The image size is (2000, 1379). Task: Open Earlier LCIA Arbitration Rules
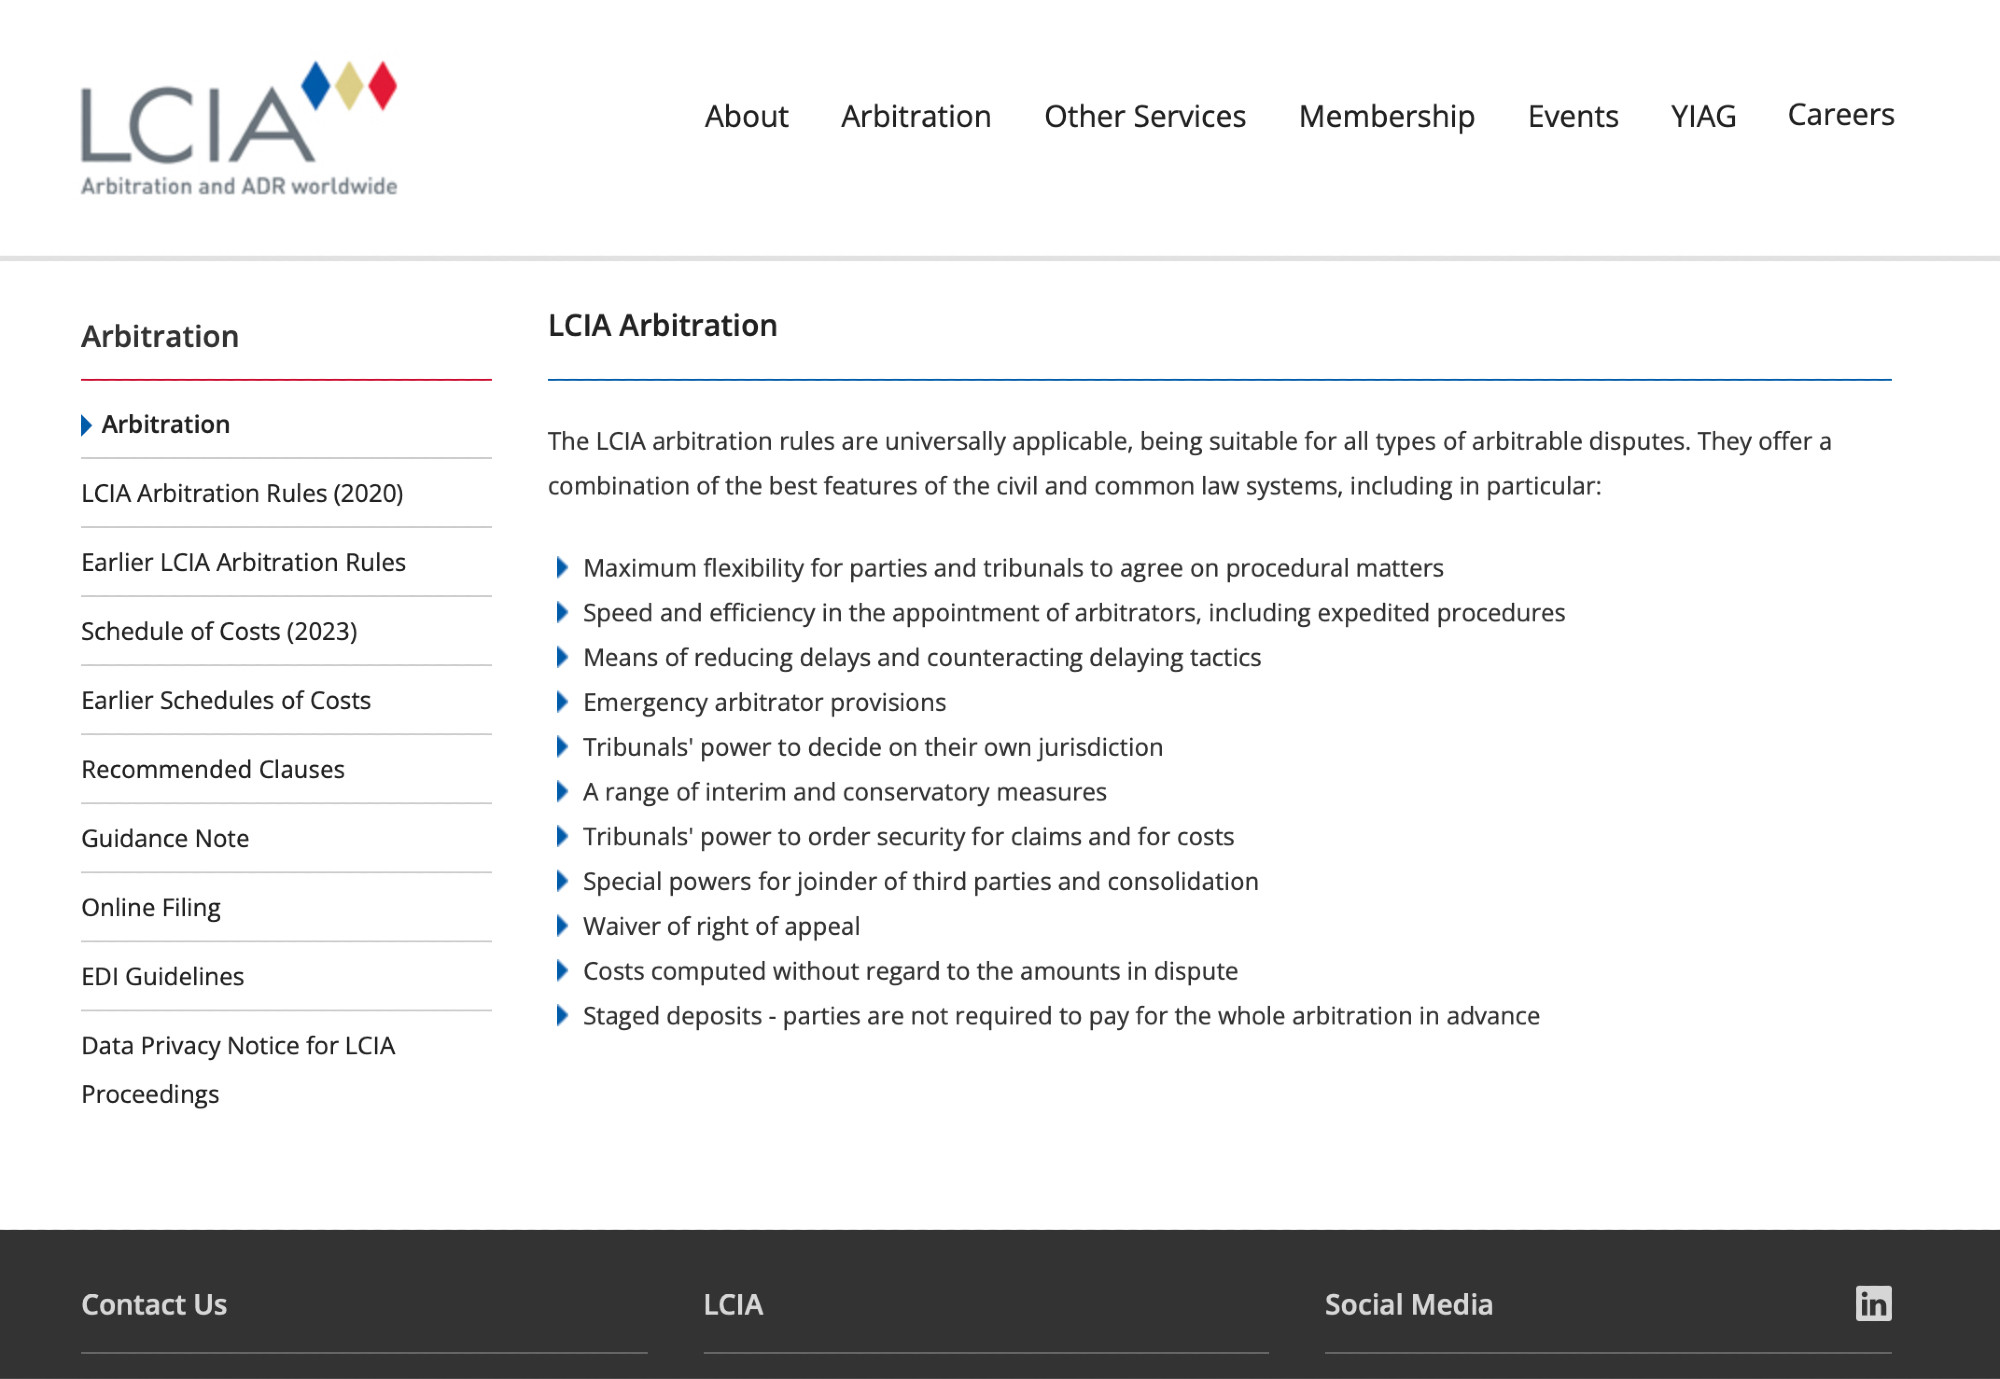point(243,562)
